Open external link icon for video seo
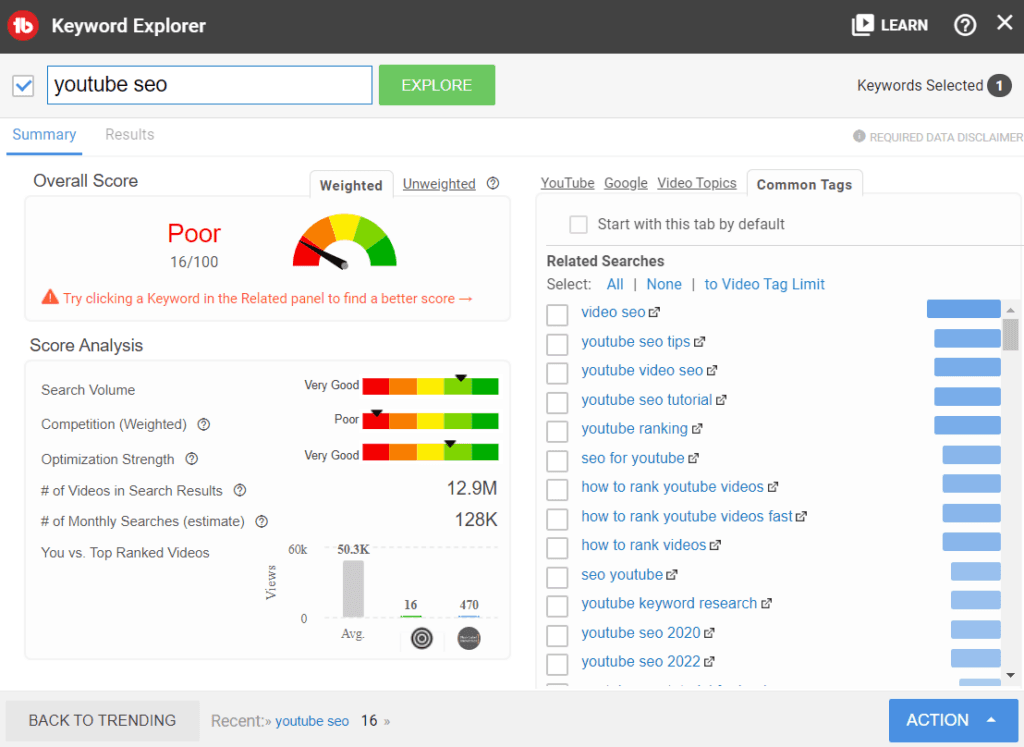This screenshot has width=1024, height=747. click(654, 313)
